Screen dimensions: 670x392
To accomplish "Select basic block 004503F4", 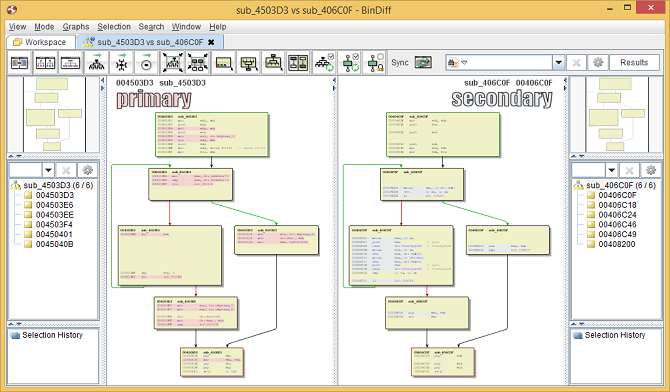I will click(x=54, y=224).
